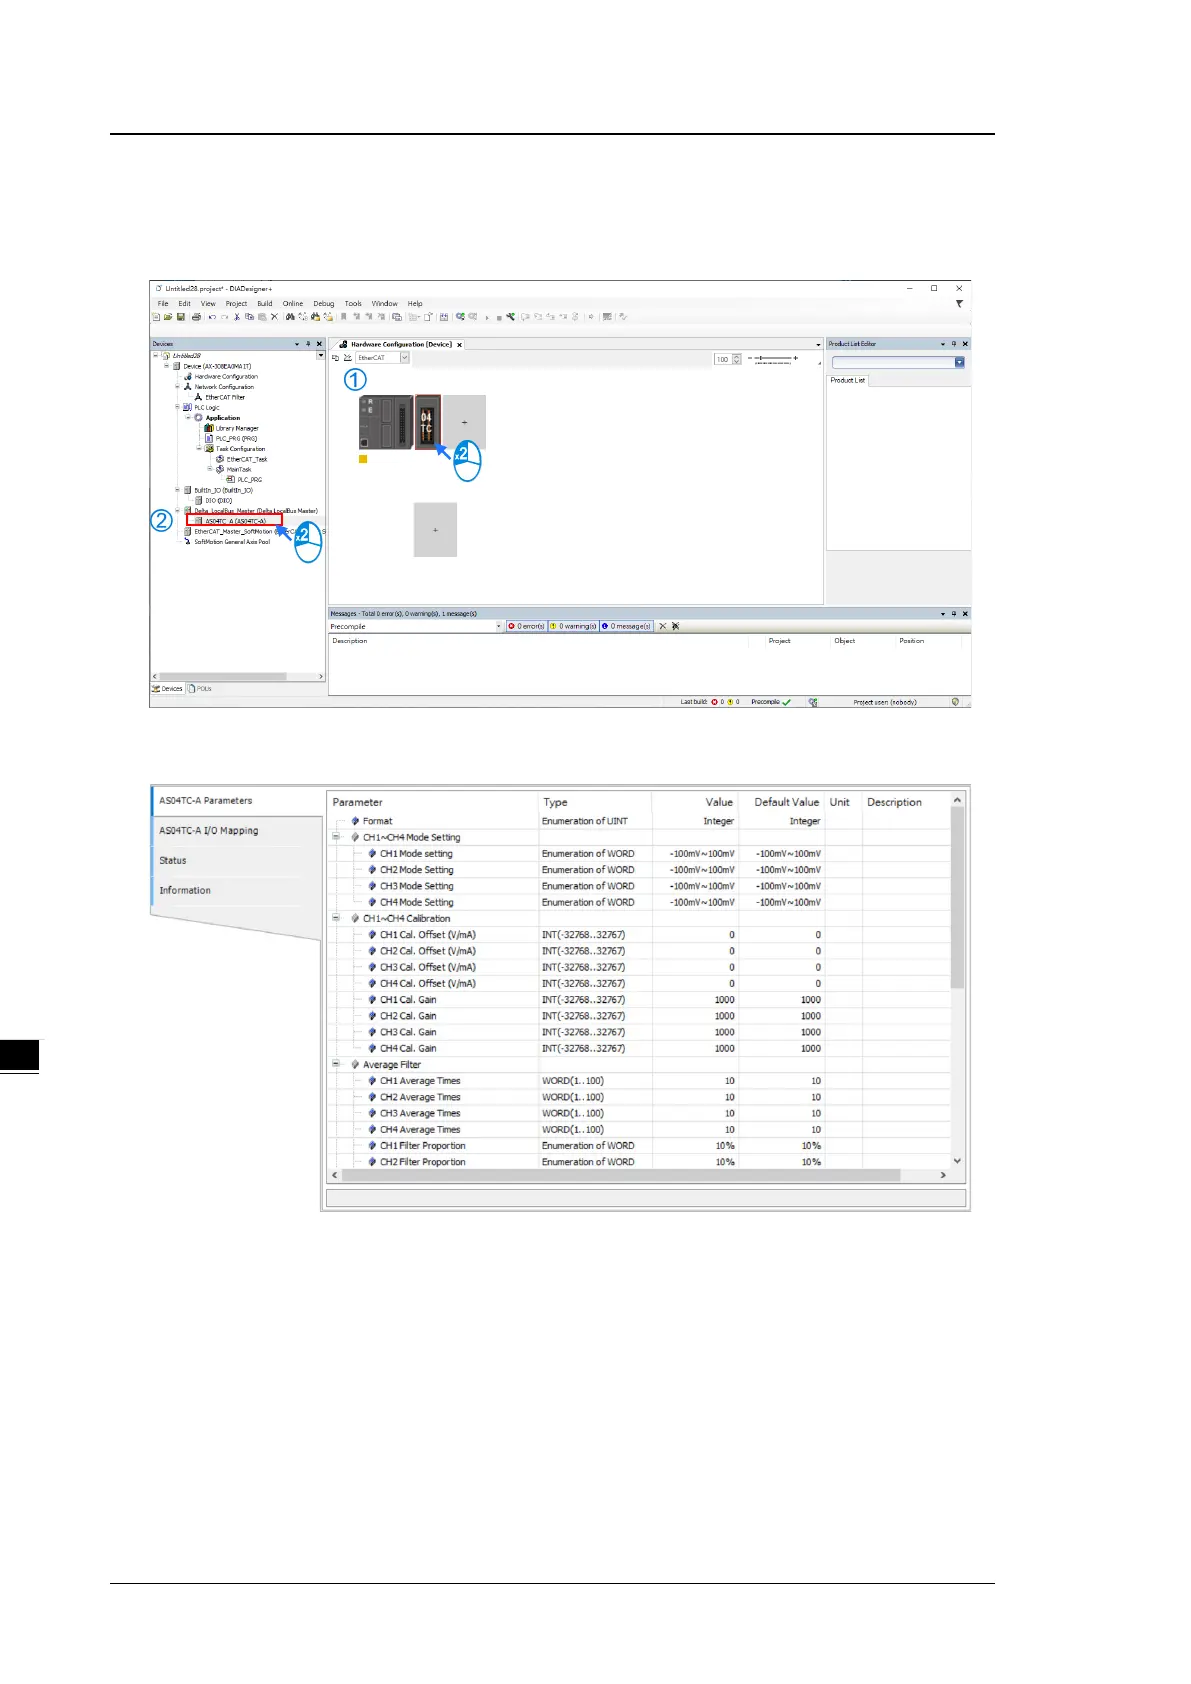Open the File menu
Viewport: 1191px width, 1684px height.
[163, 304]
